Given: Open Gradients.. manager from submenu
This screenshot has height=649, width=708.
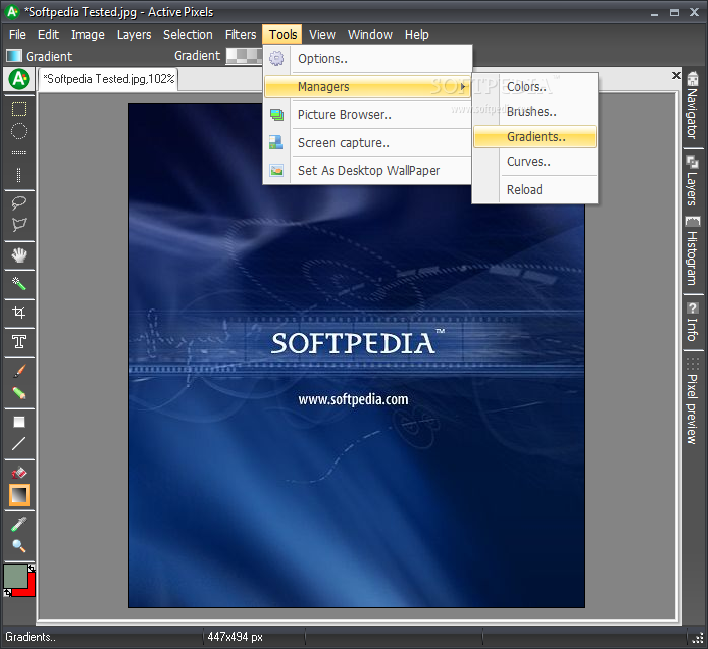Looking at the screenshot, I should point(535,136).
